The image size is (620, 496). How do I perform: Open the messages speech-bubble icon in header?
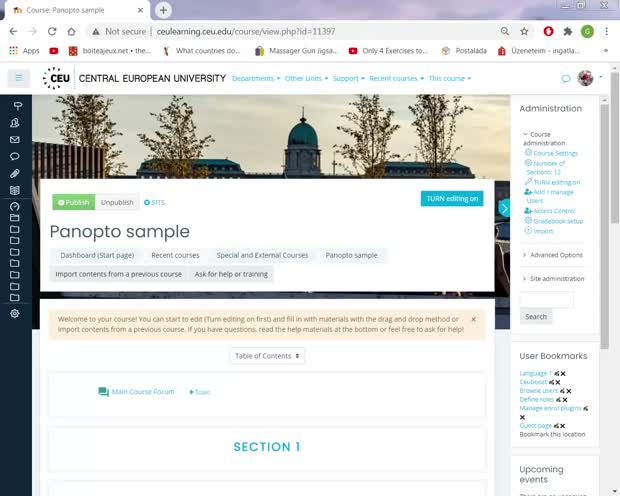click(566, 78)
